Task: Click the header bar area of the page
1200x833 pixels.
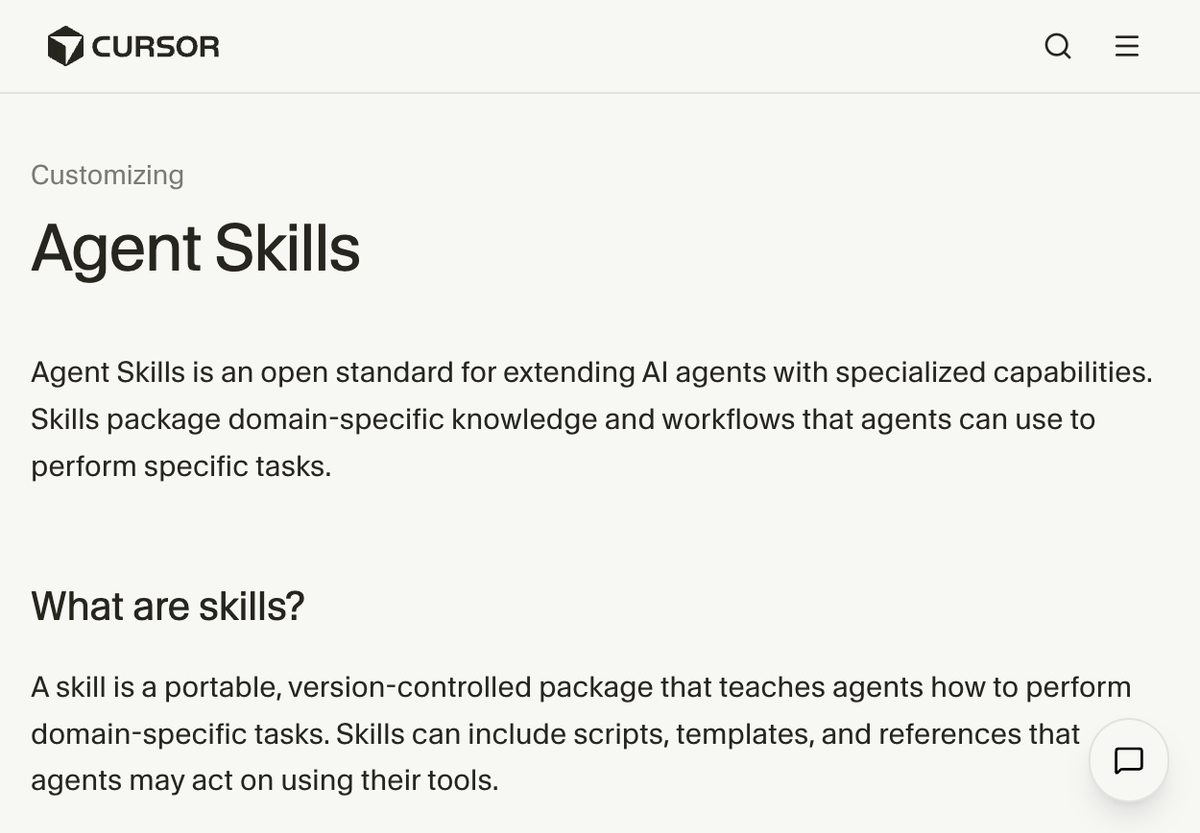Action: click(600, 46)
